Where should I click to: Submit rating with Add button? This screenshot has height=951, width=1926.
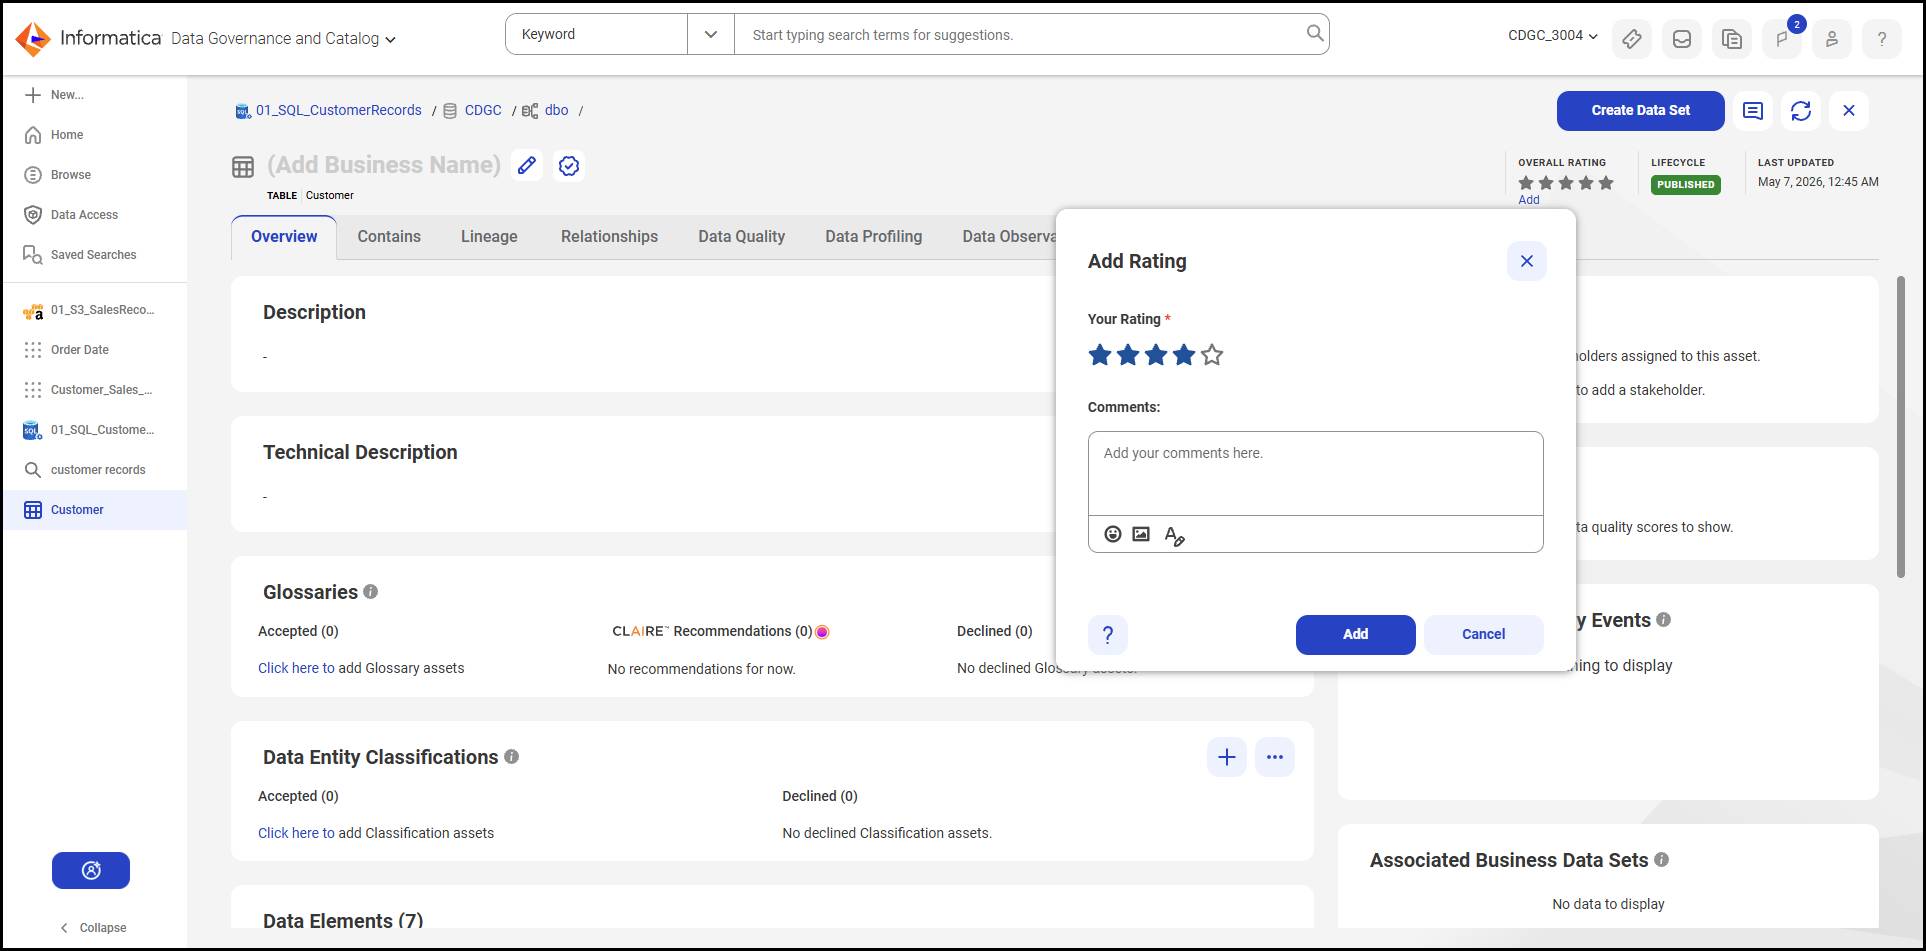point(1355,634)
